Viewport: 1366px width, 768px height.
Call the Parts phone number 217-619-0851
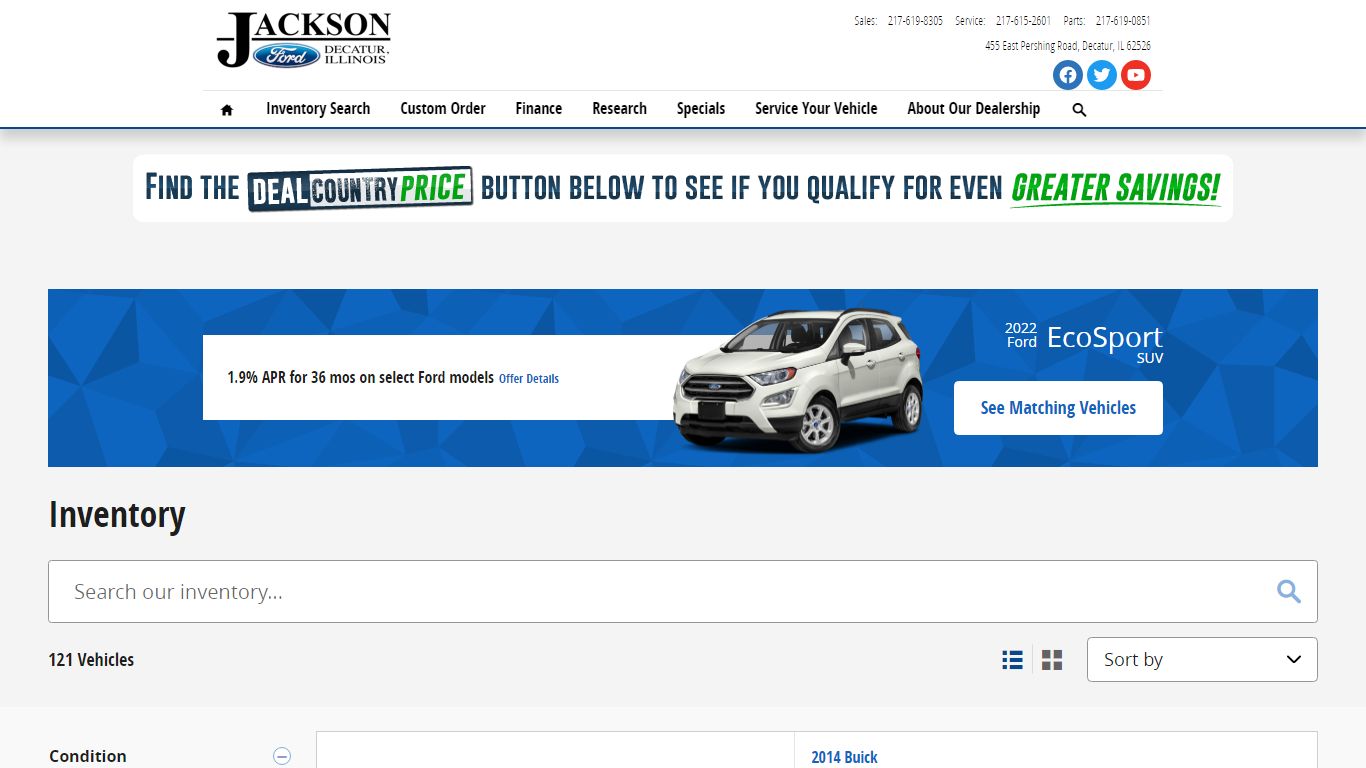pos(1123,21)
